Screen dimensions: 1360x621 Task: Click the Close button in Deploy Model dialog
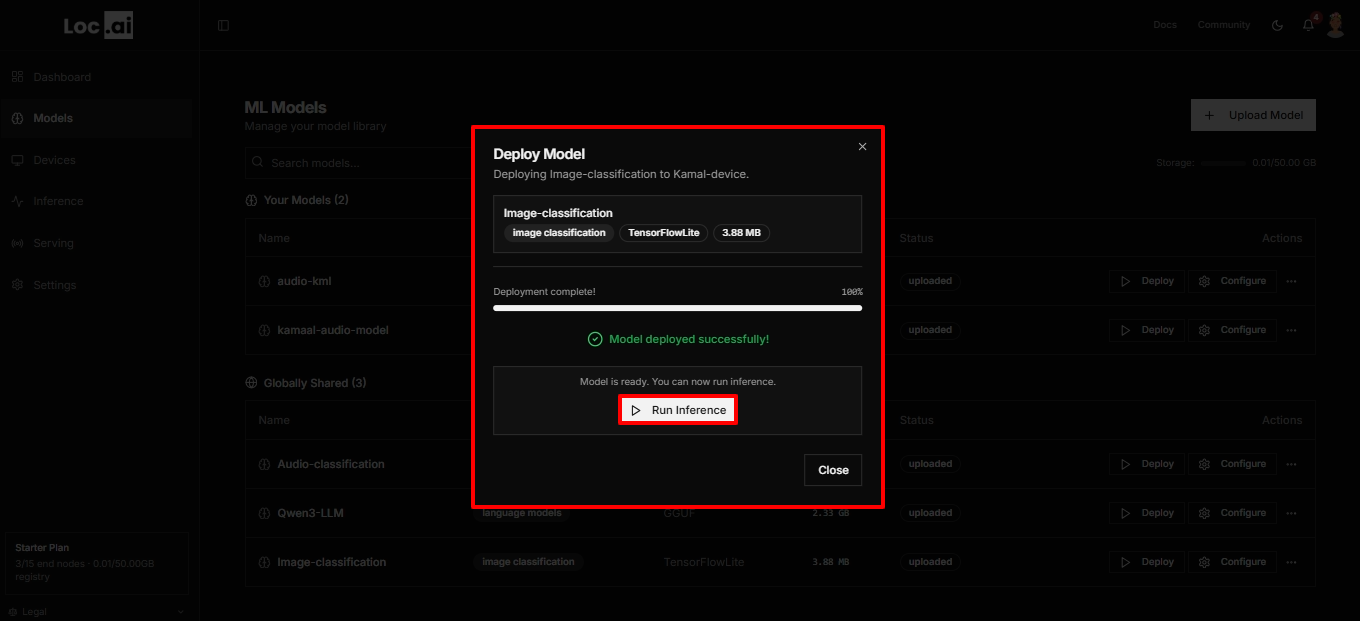coord(833,470)
